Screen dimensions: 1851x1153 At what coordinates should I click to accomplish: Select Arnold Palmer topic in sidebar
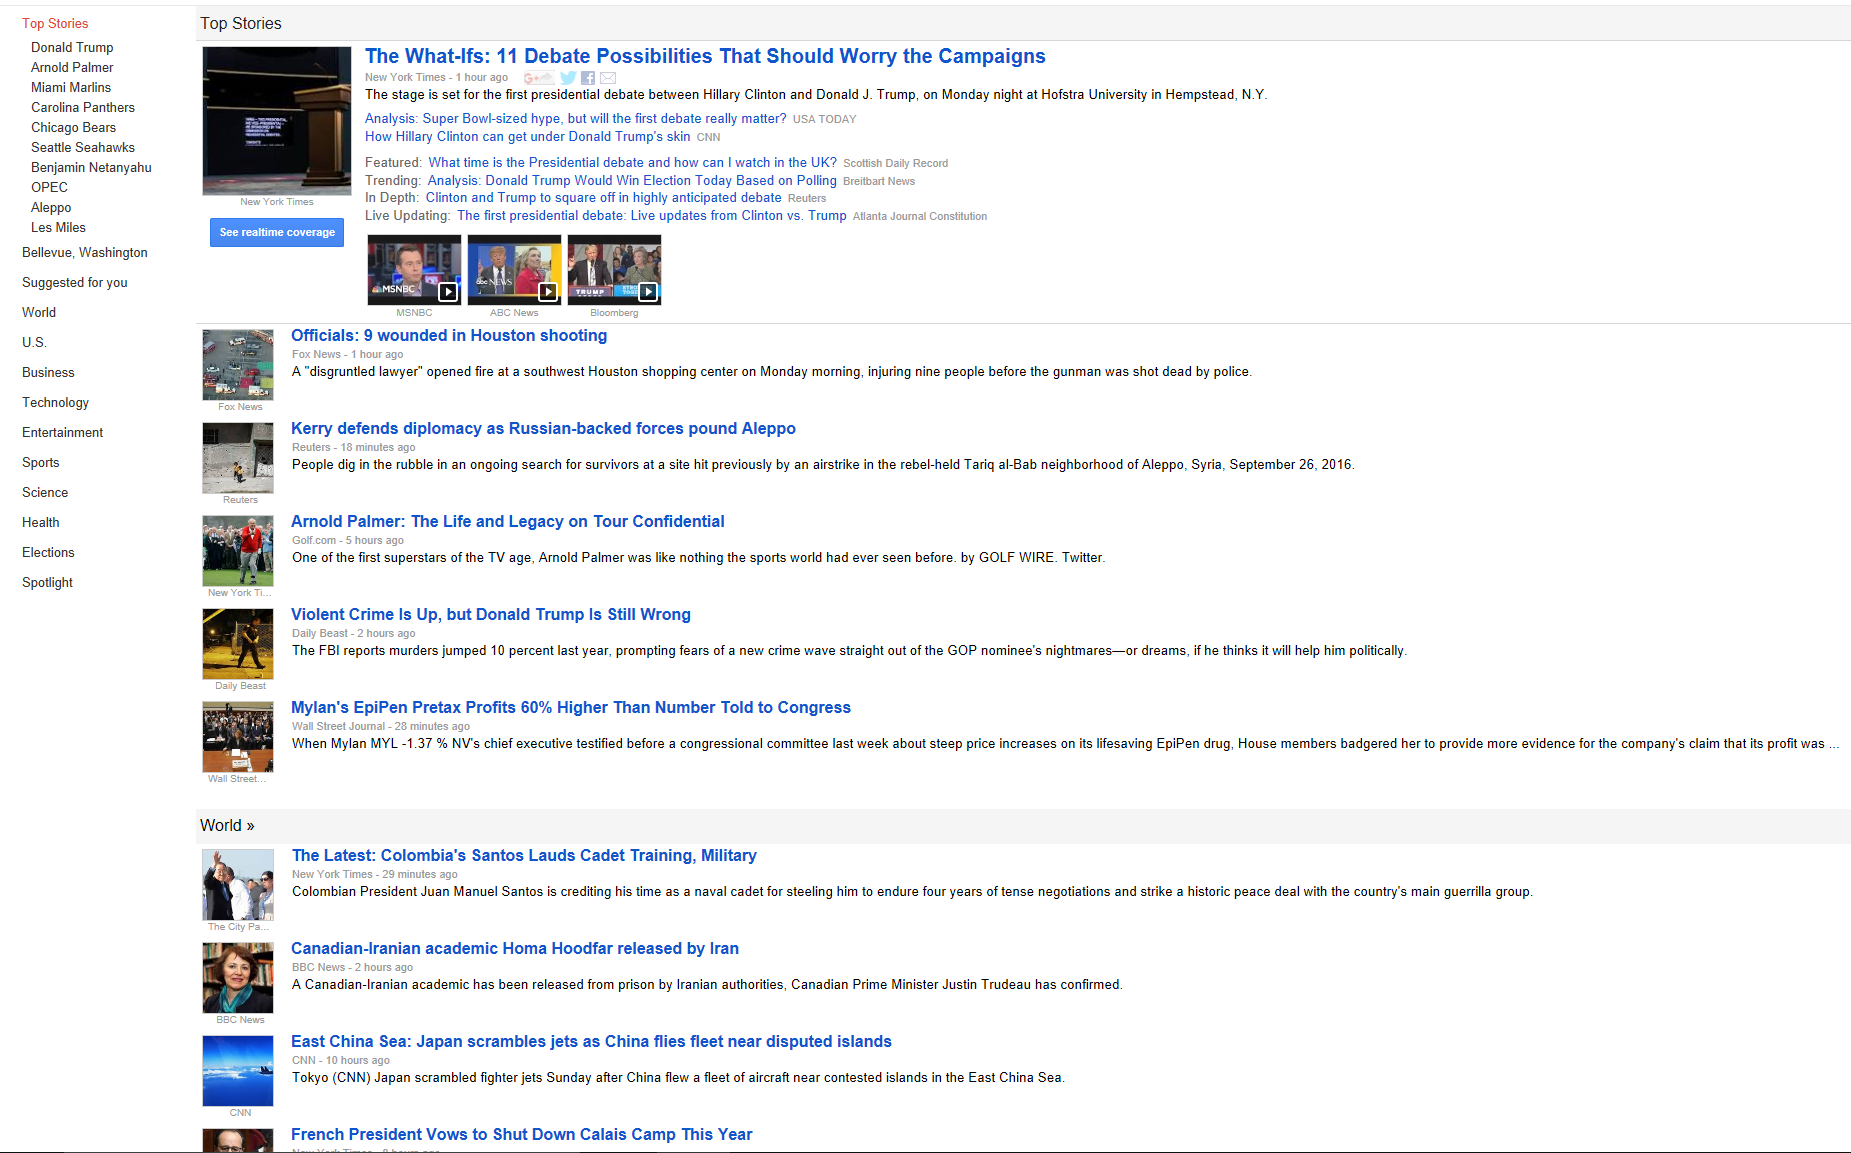72,67
